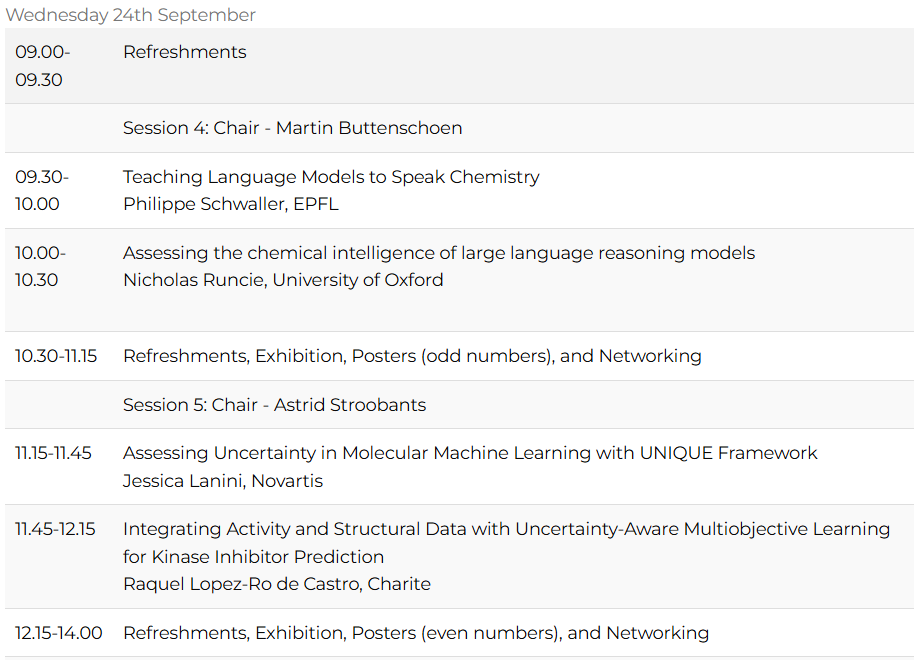921x660 pixels.
Task: Select the 11.45-12.15 time slot
Action: coord(55,529)
